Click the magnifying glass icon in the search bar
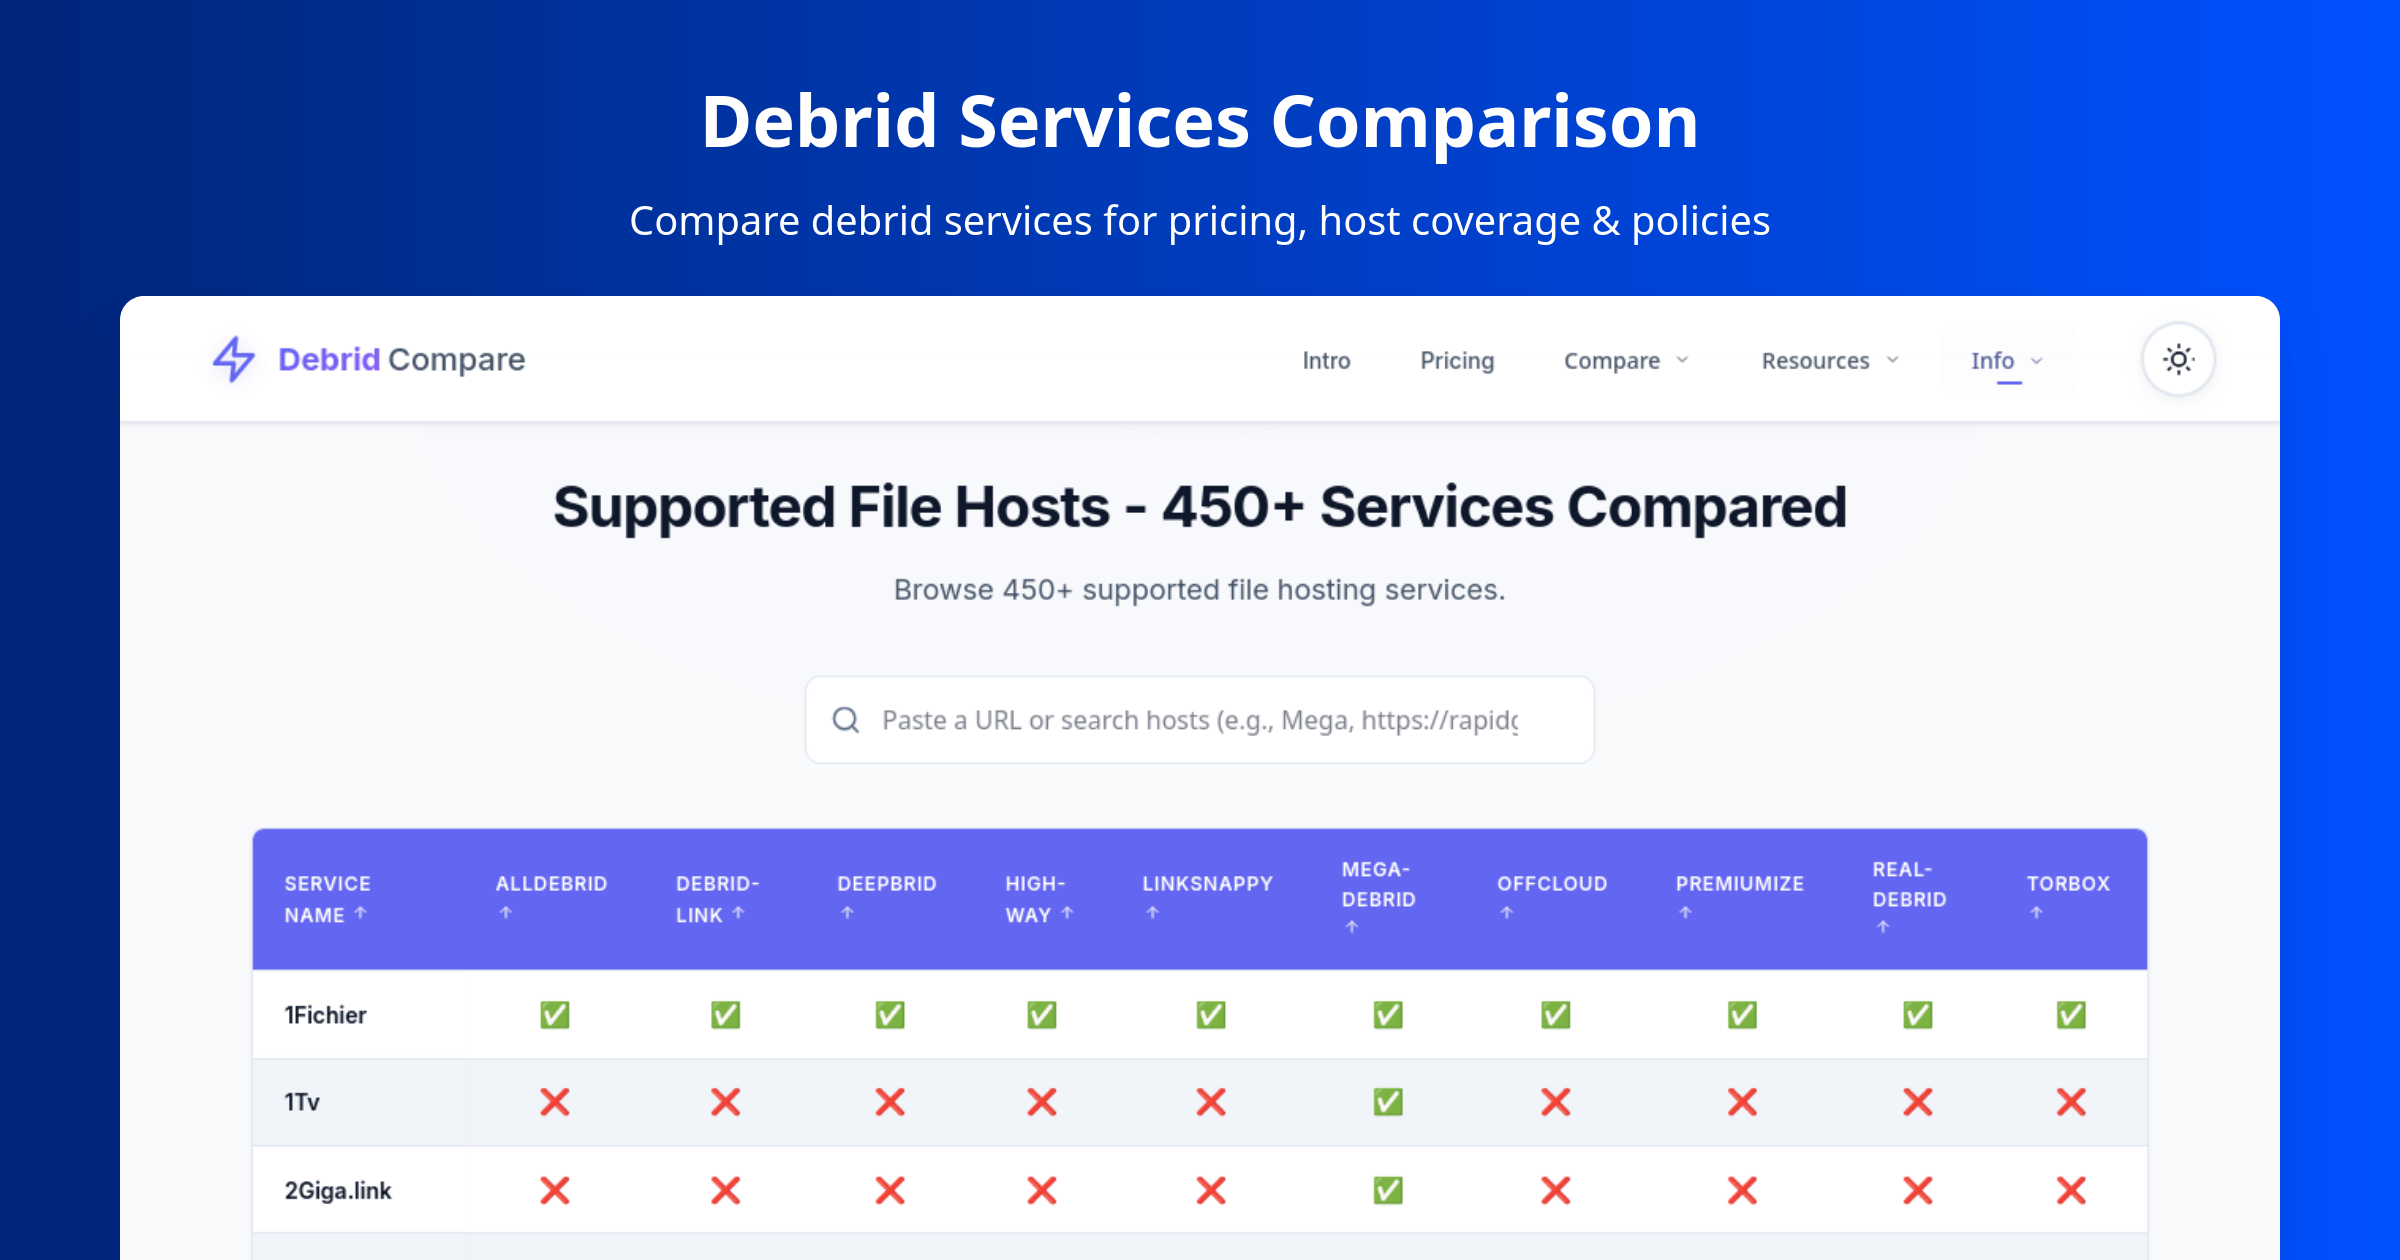This screenshot has width=2400, height=1260. pos(846,719)
